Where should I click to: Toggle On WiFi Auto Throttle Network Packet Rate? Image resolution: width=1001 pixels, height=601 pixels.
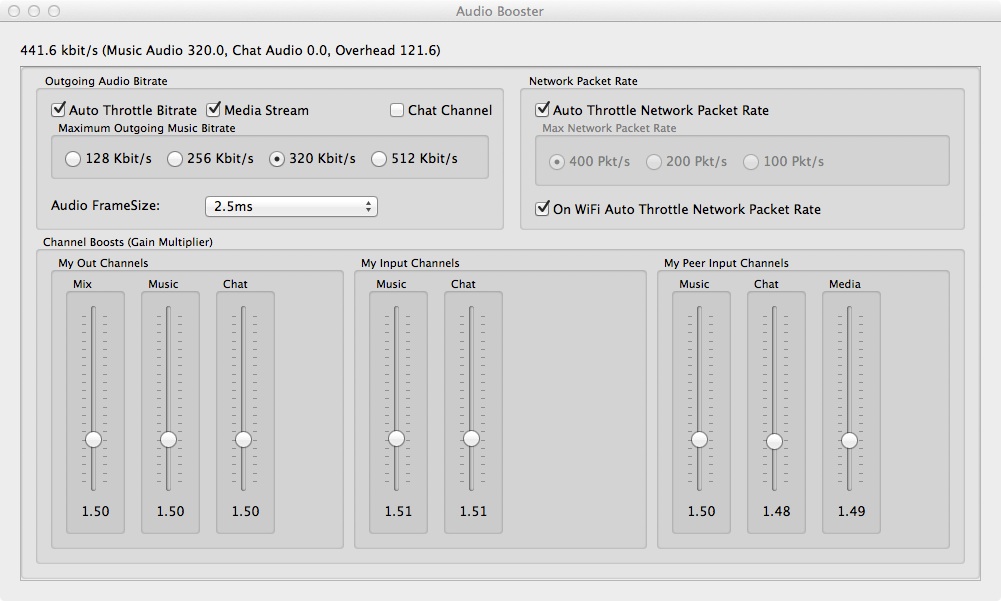pos(543,209)
